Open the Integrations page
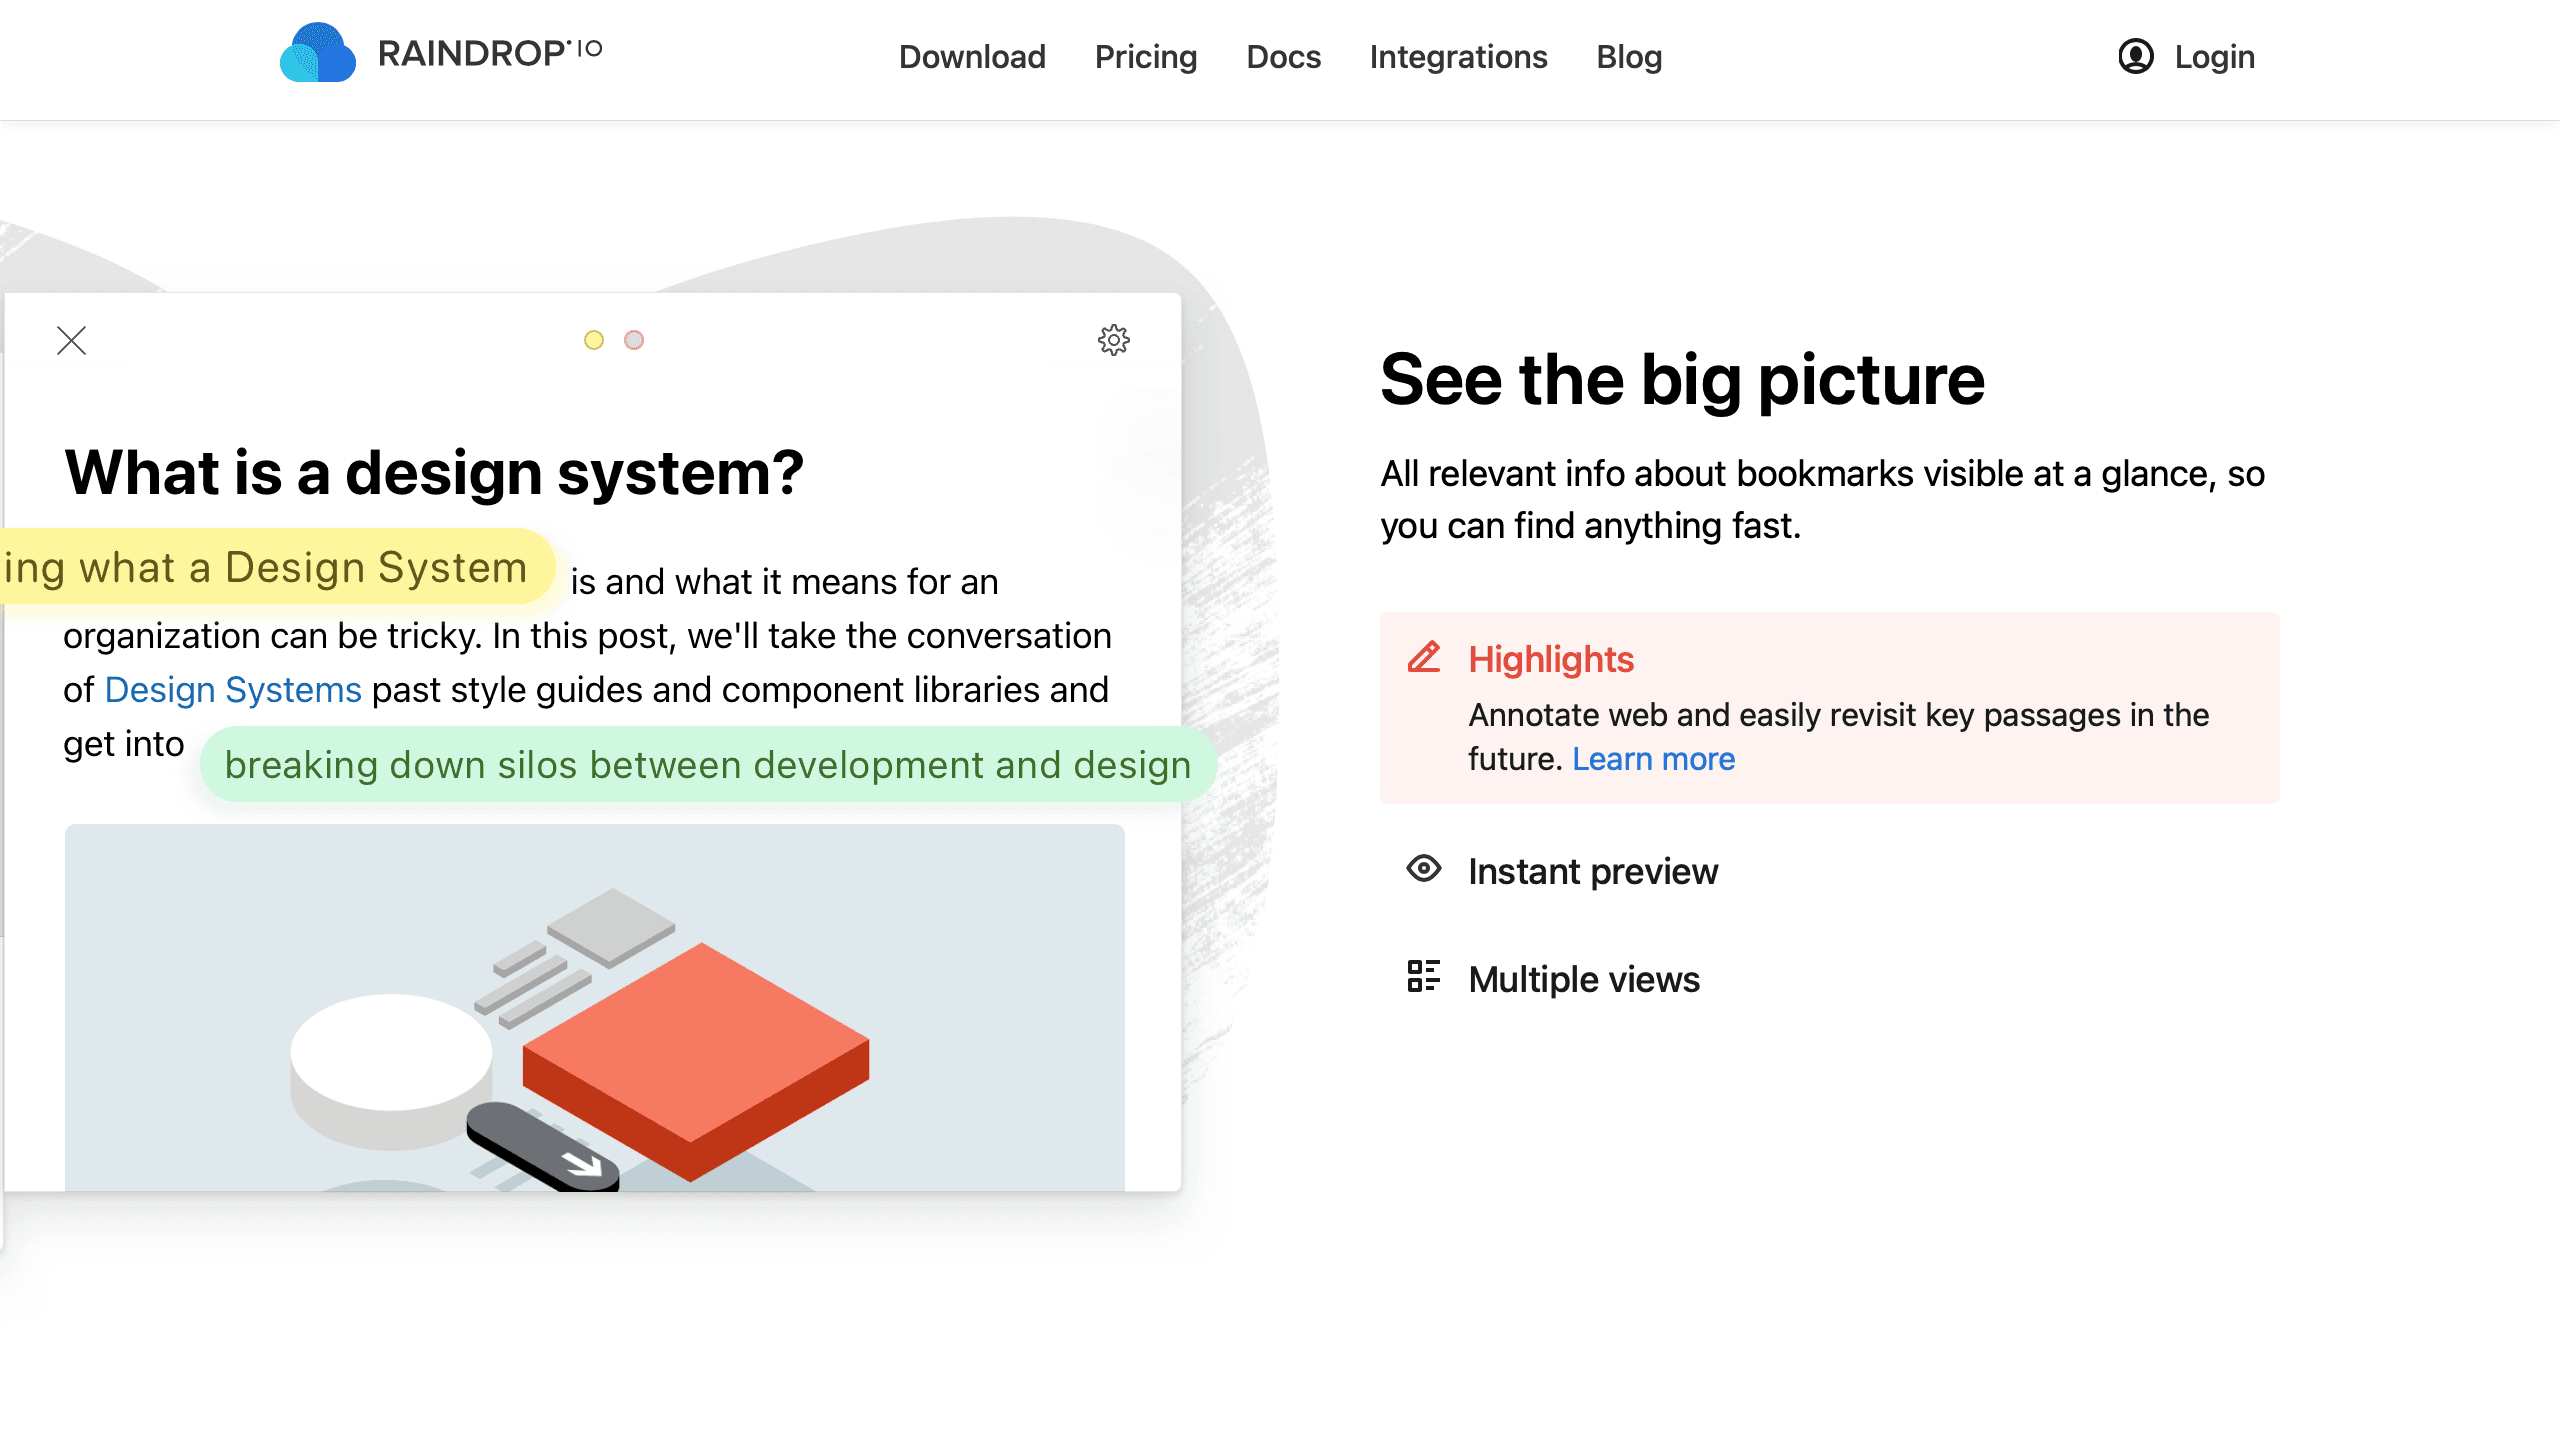2560x1432 pixels. pos(1458,57)
